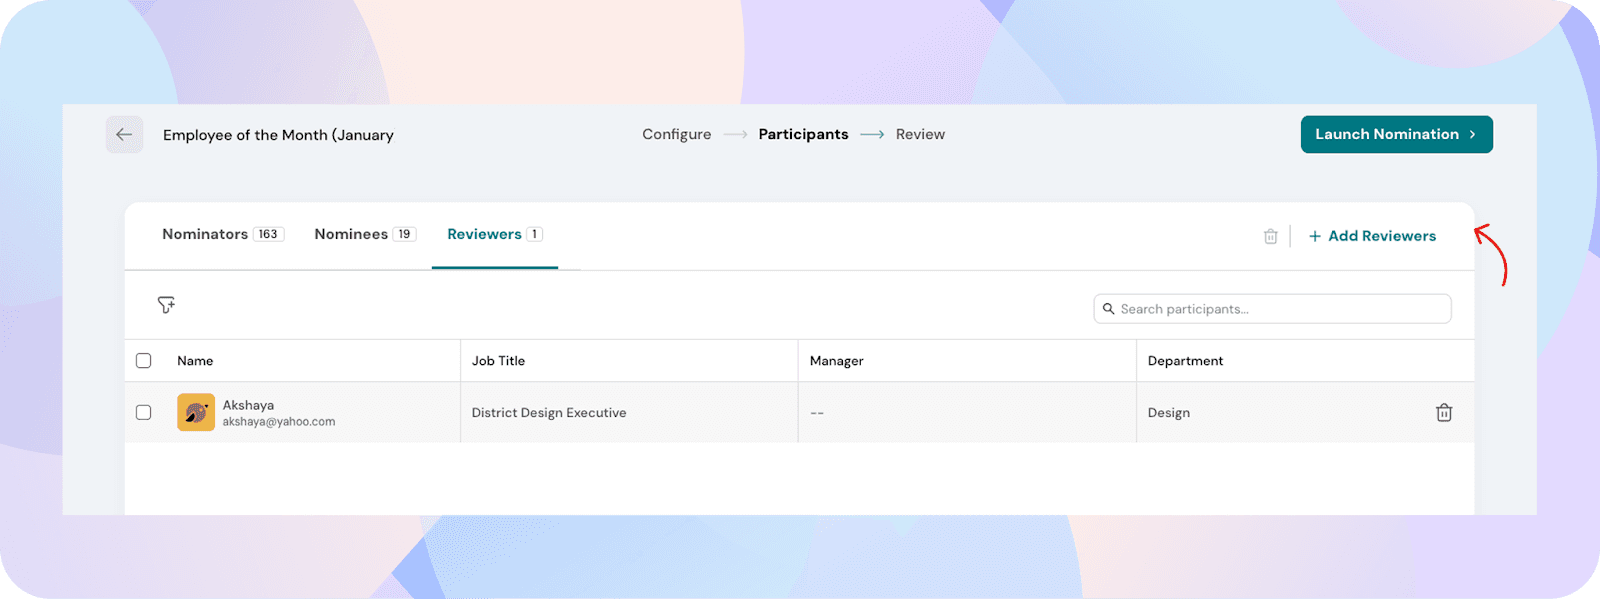Image resolution: width=1600 pixels, height=599 pixels.
Task: Select the Reviewers tab
Action: click(x=495, y=234)
